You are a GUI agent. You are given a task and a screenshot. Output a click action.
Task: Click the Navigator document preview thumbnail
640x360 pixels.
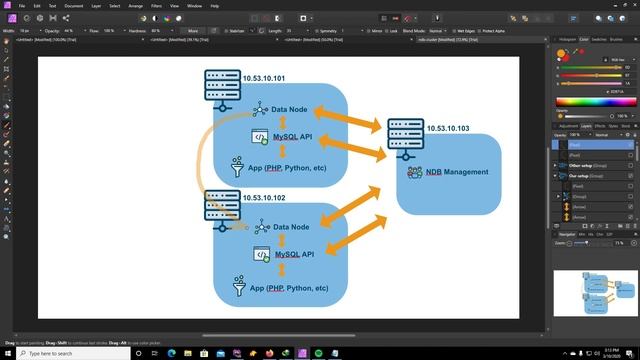tap(596, 293)
